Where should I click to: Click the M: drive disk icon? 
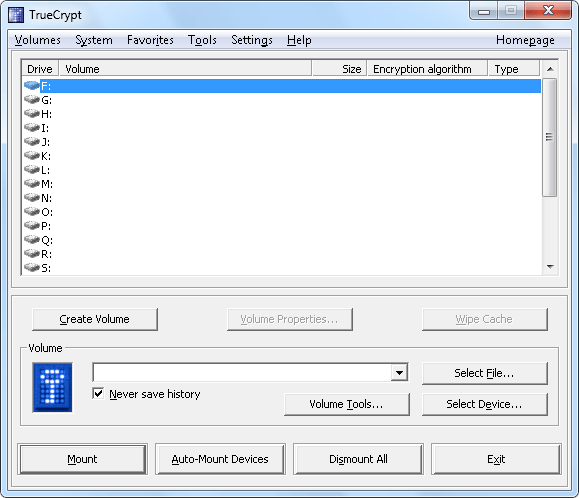click(32, 184)
